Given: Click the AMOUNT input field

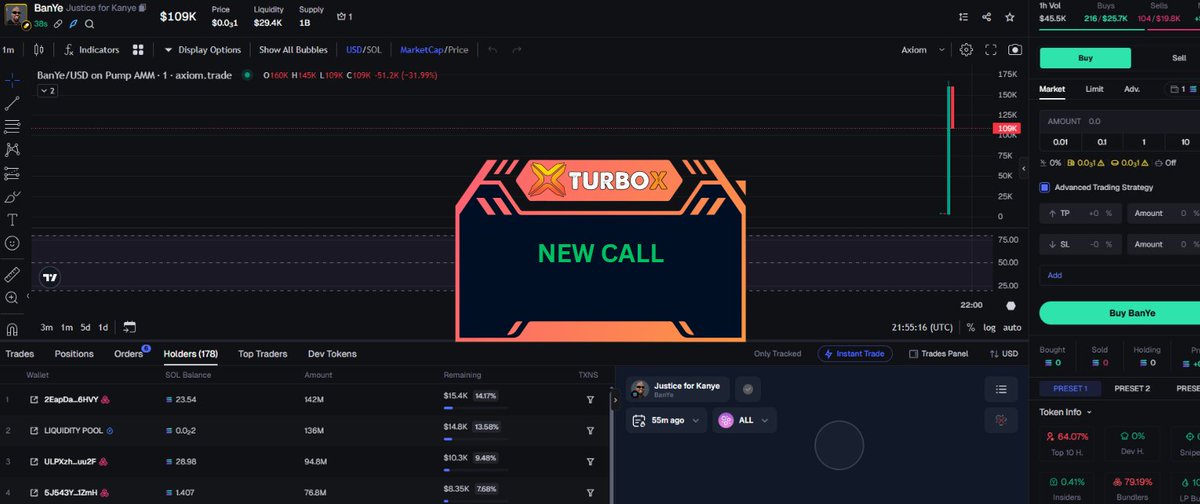Looking at the screenshot, I should coord(1120,120).
